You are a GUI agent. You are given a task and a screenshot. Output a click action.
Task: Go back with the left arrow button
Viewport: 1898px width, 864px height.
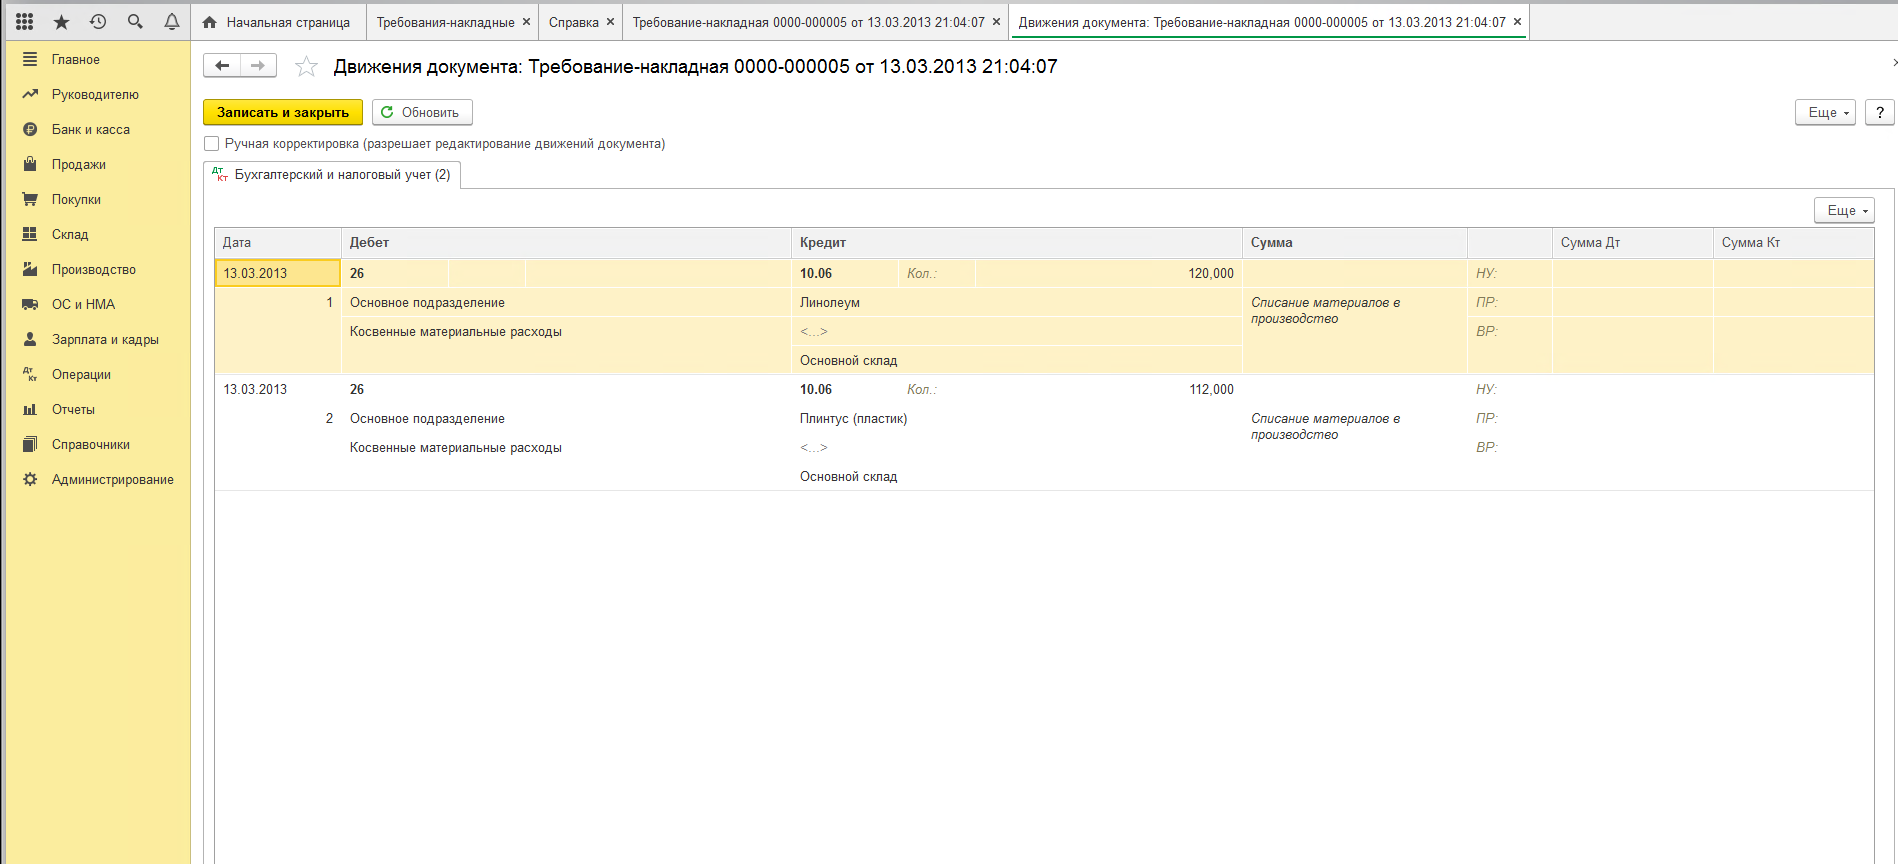222,66
